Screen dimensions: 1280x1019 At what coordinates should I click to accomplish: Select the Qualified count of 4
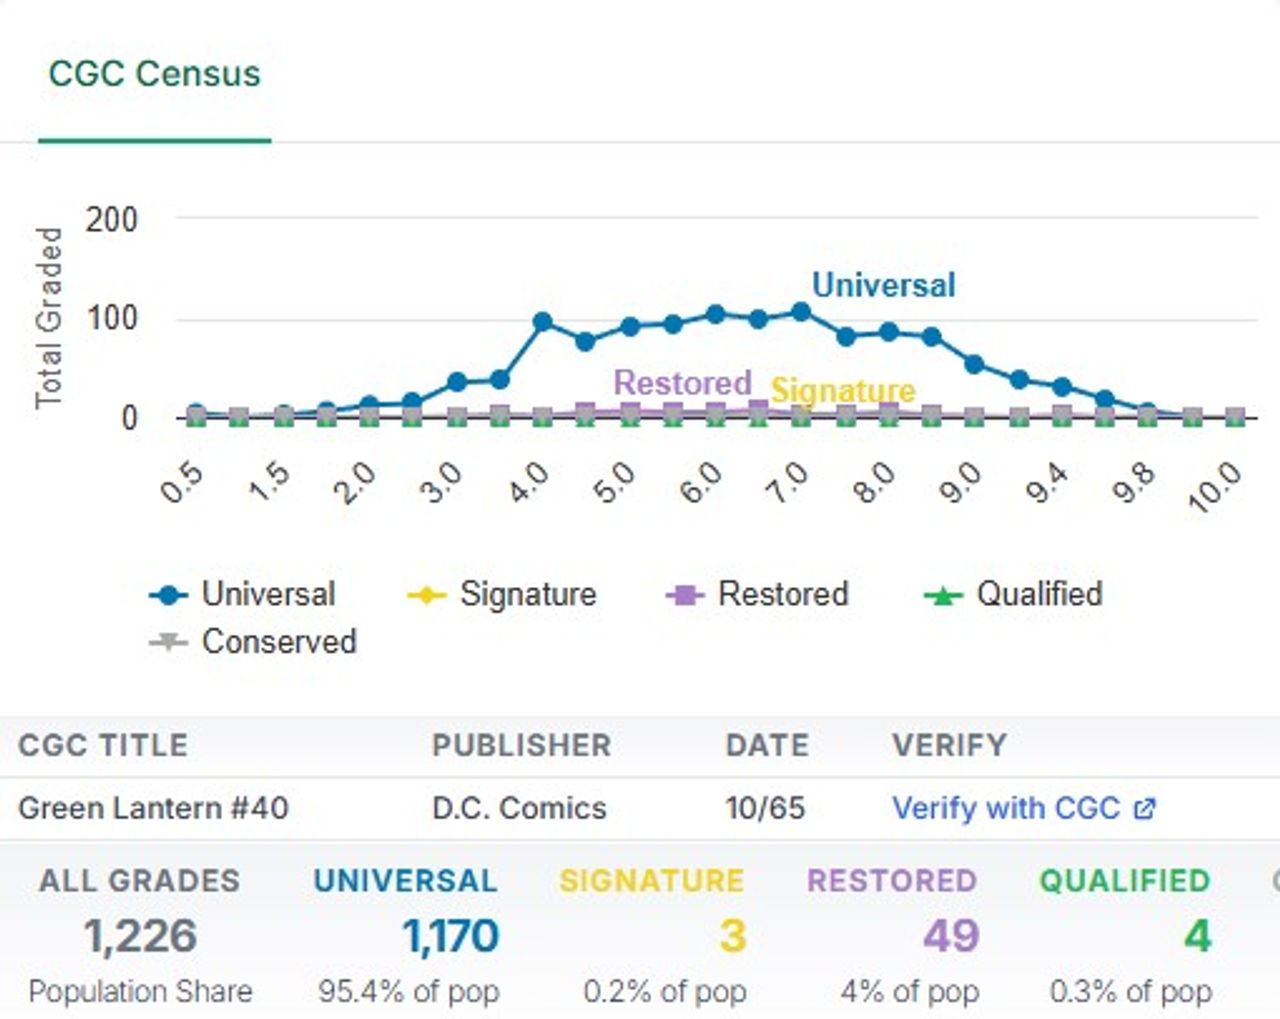pos(1198,937)
